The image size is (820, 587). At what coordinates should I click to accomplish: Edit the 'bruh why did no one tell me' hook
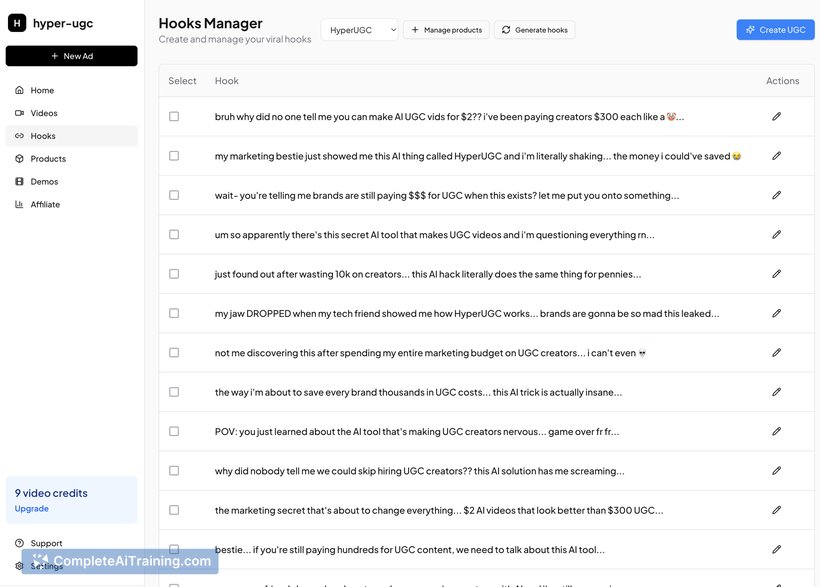point(777,116)
